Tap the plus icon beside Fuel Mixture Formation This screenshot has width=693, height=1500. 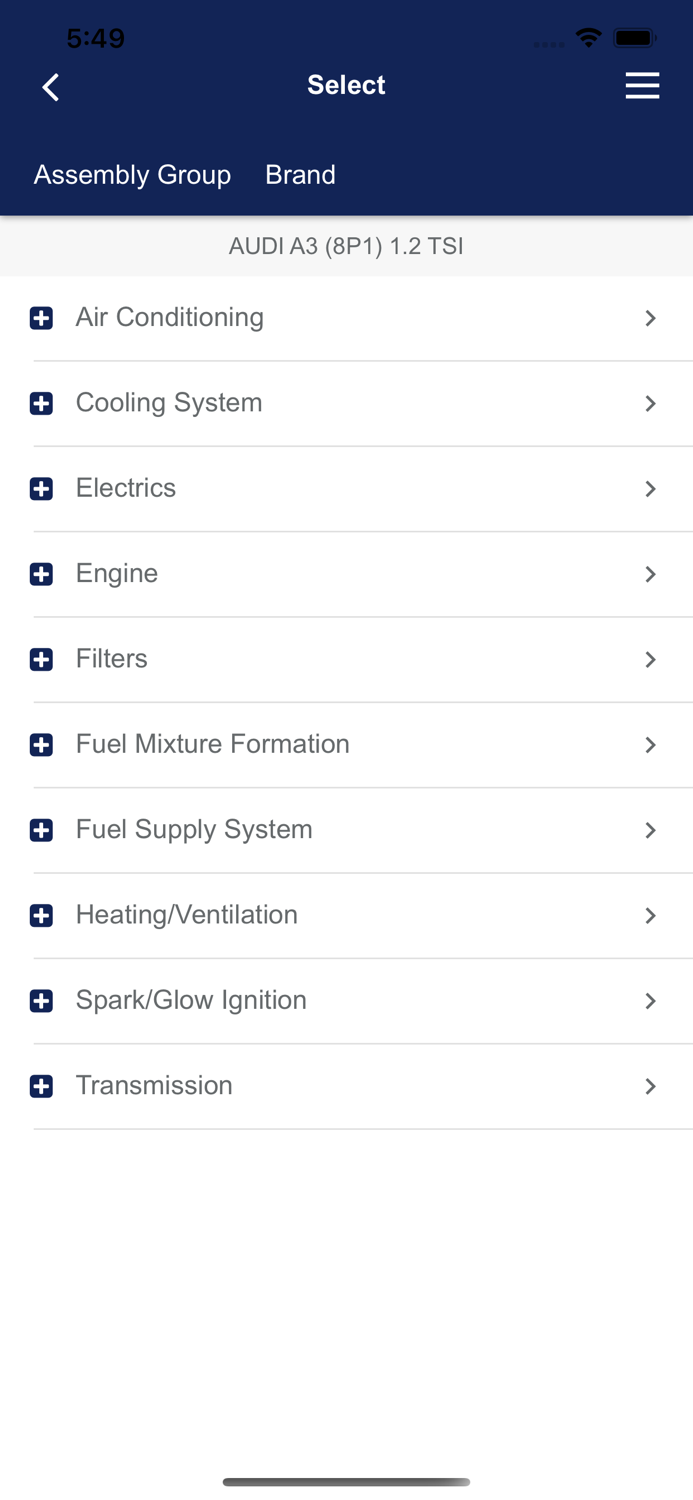coord(41,744)
